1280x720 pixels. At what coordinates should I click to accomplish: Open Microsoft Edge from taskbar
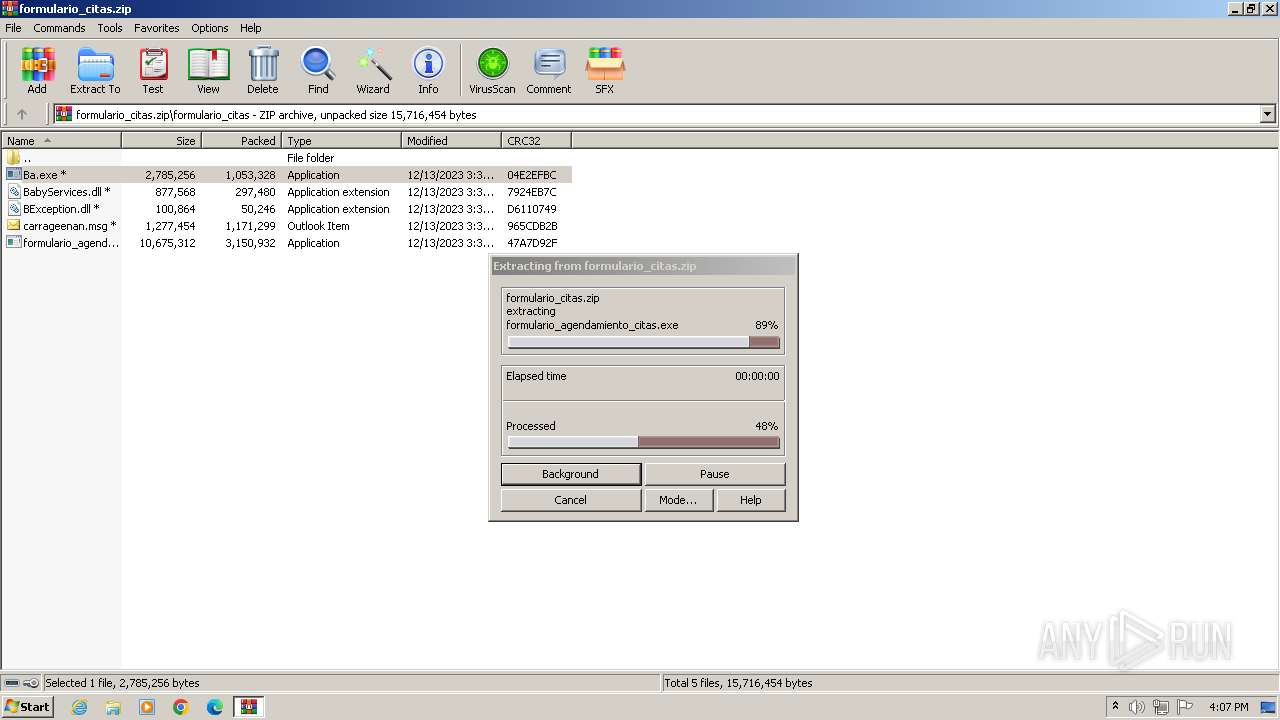215,707
